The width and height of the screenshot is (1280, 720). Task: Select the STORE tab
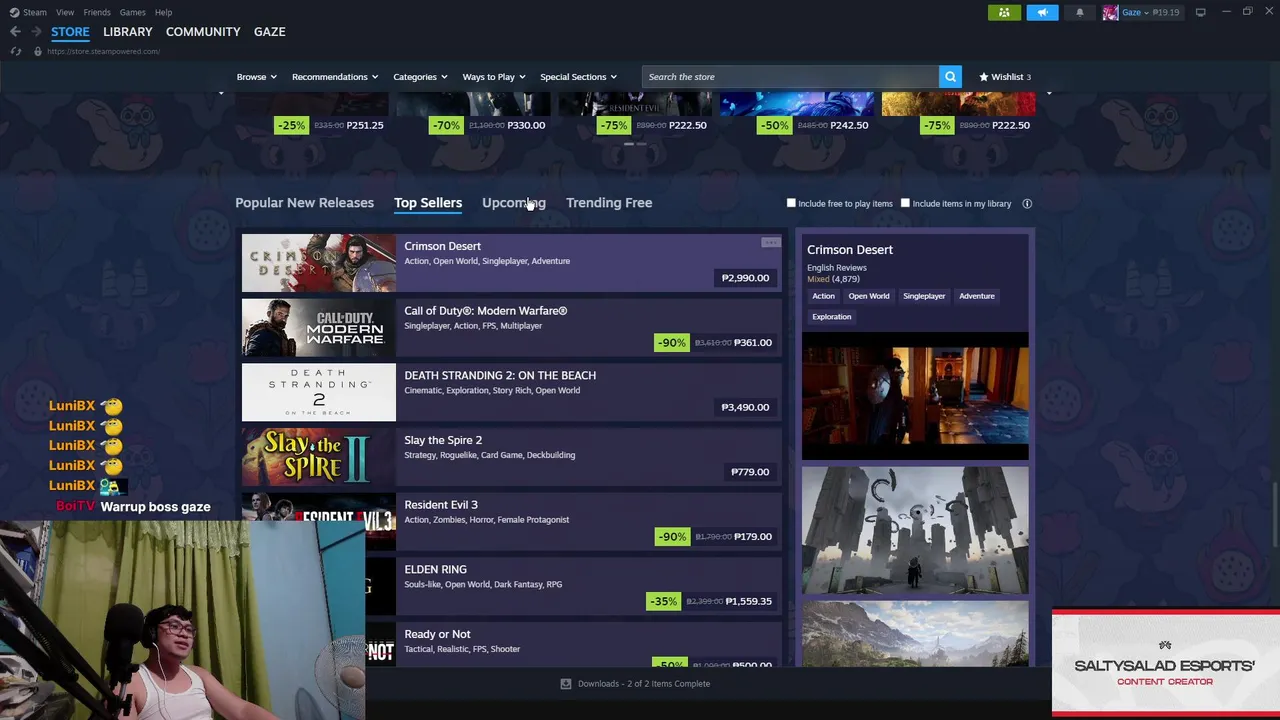point(70,32)
